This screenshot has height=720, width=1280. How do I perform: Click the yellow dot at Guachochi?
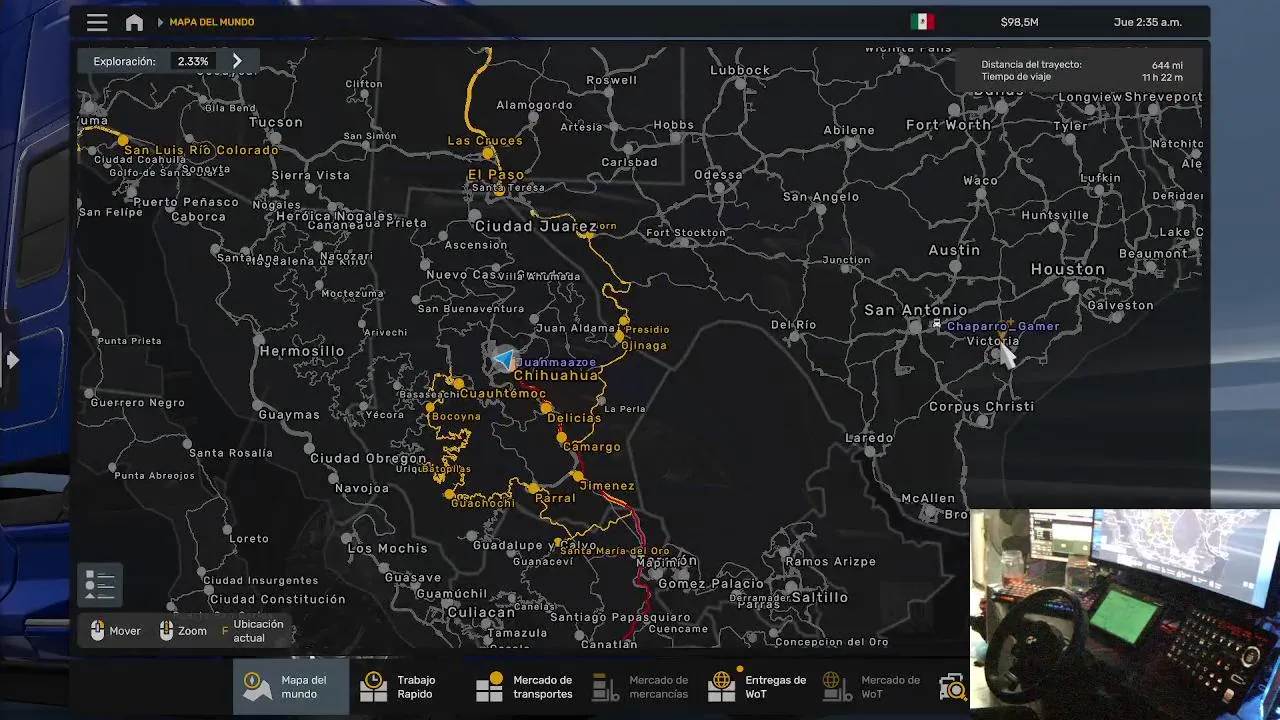click(449, 494)
